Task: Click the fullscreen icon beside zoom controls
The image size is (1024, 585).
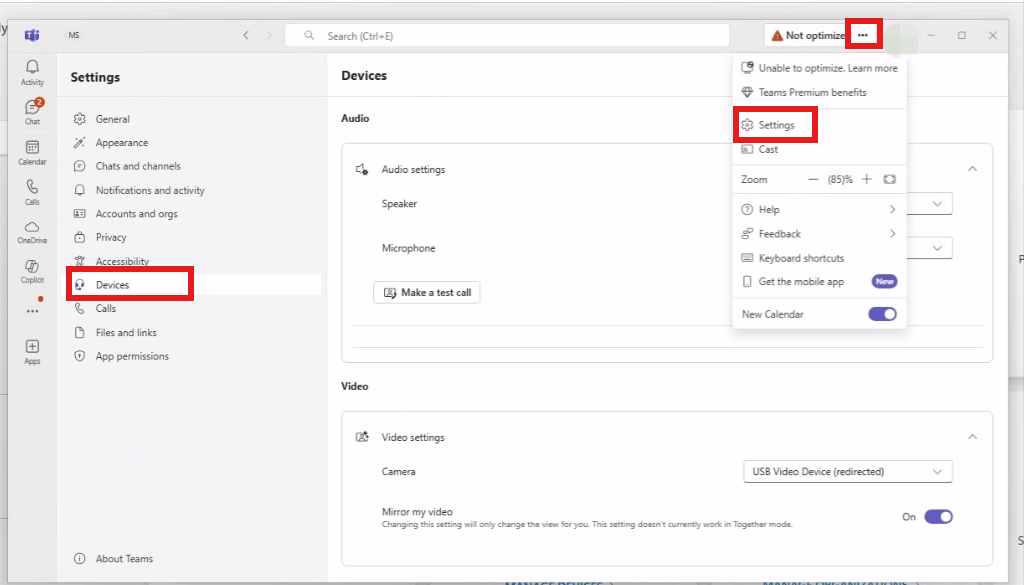Action: coord(888,179)
